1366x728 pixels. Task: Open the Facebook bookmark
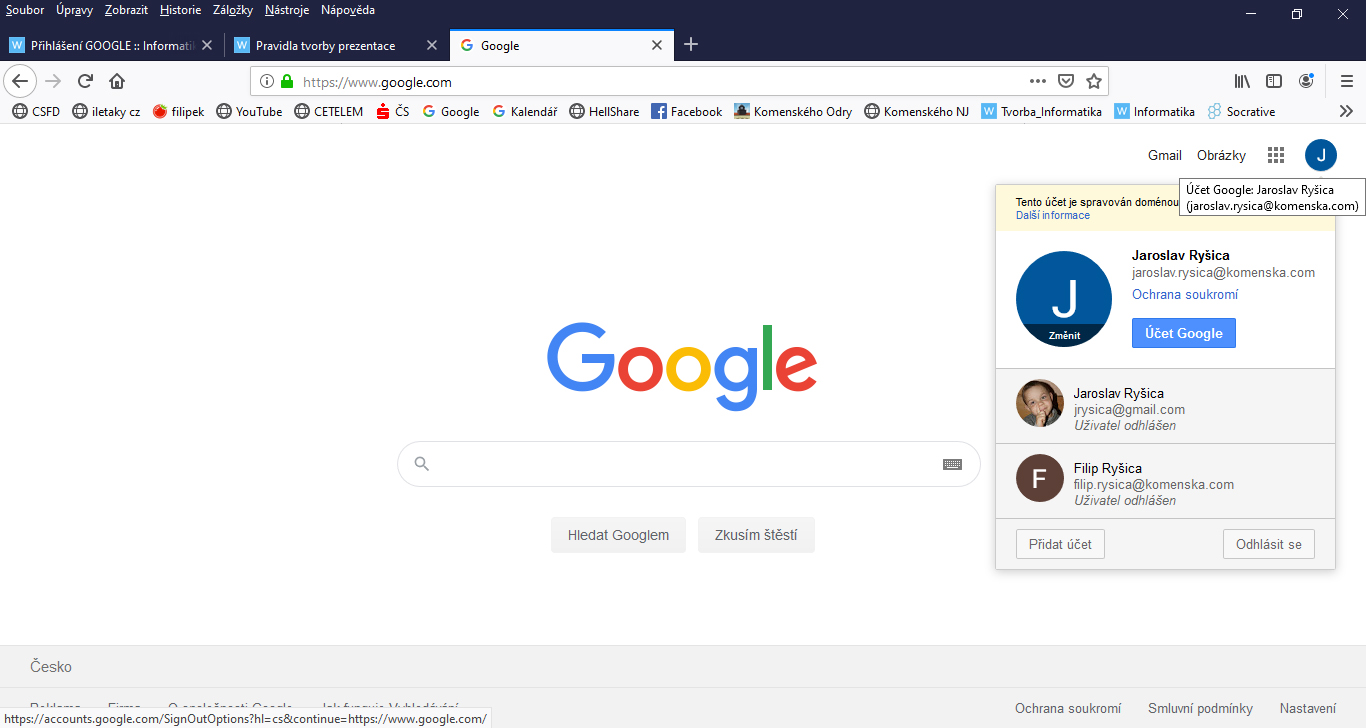(686, 112)
